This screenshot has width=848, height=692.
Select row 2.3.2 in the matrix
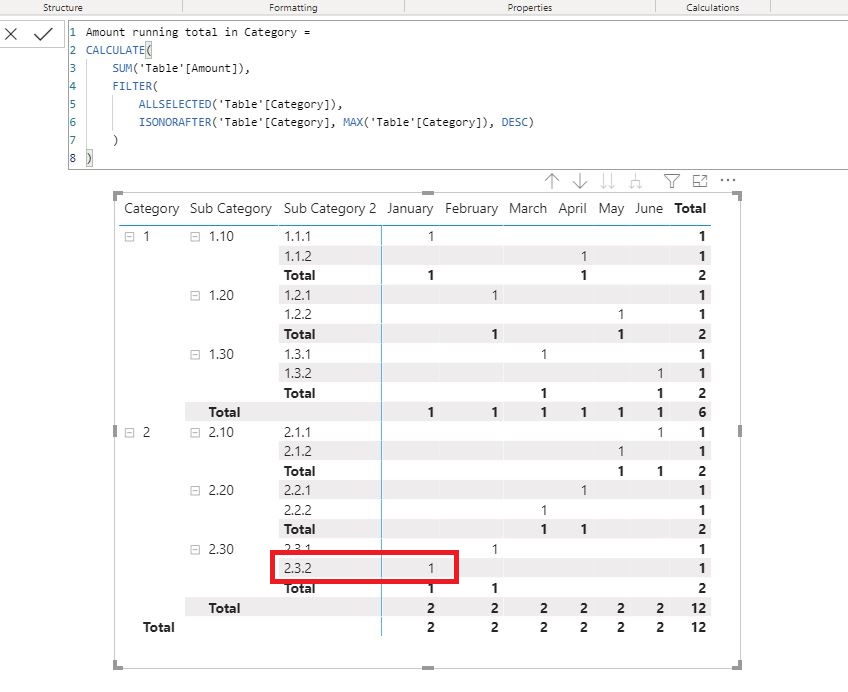(297, 568)
